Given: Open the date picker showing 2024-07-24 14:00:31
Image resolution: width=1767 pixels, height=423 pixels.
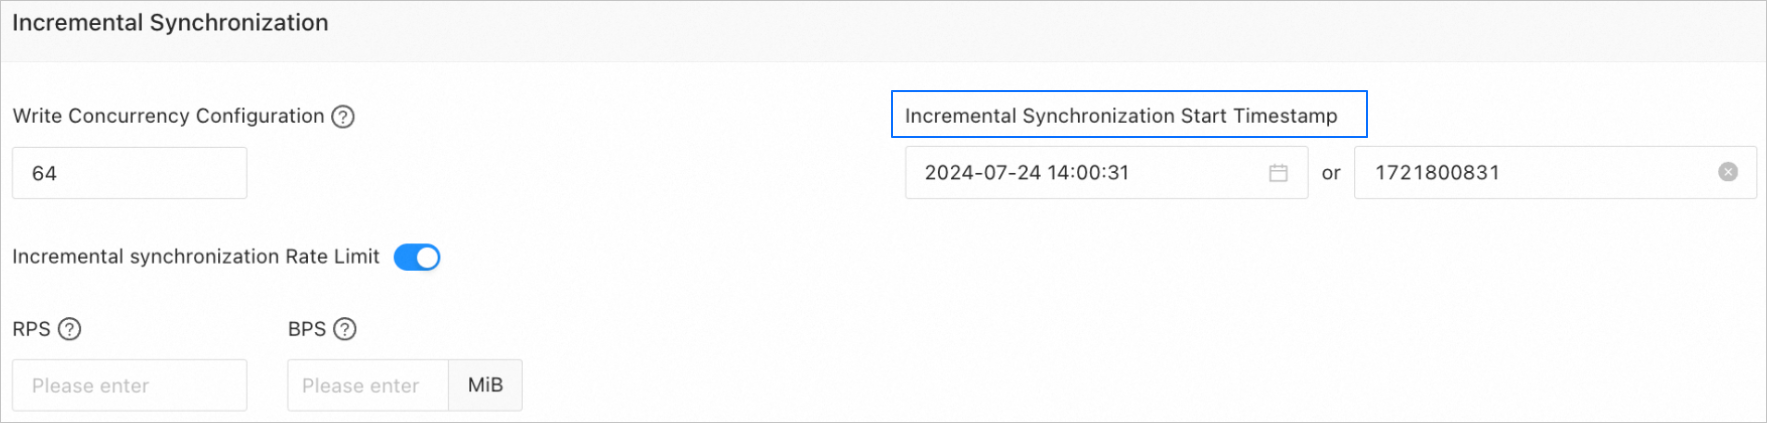Looking at the screenshot, I should [1106, 173].
